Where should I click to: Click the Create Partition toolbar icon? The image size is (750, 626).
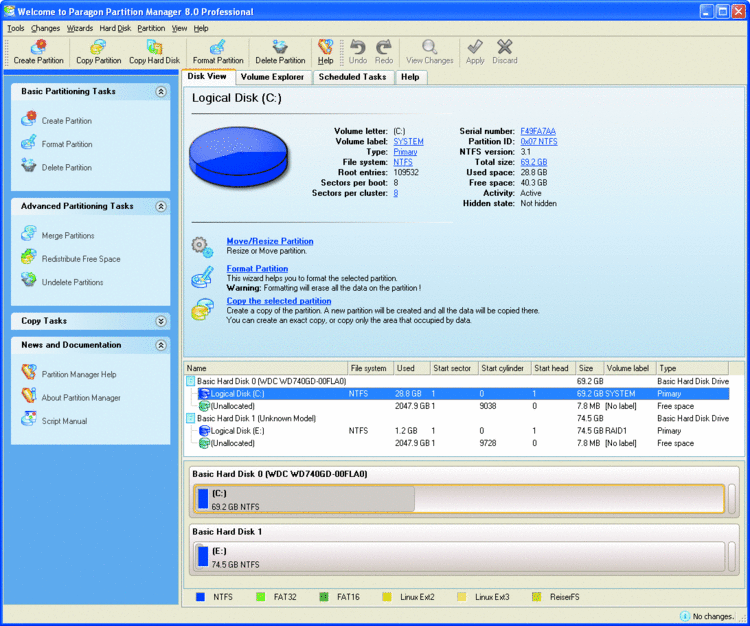coord(38,47)
